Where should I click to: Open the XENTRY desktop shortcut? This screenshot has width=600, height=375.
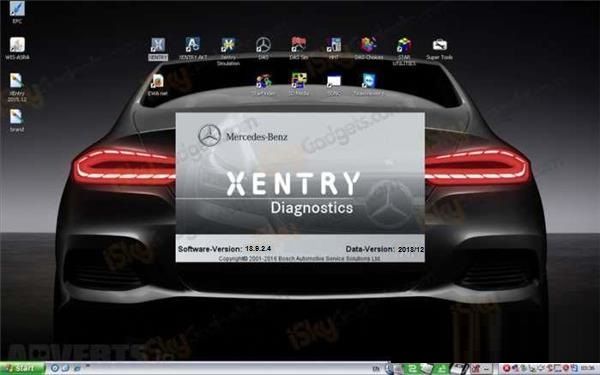tap(158, 49)
